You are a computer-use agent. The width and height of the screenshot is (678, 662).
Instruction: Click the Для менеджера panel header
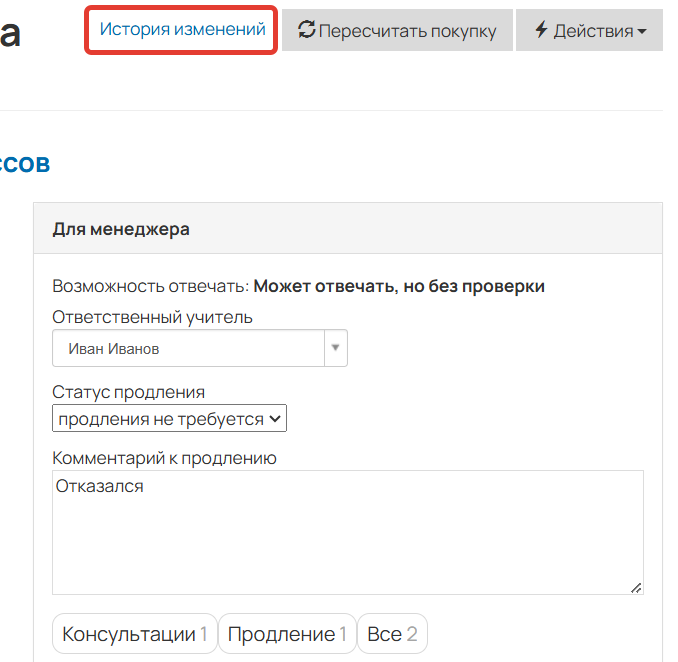pyautogui.click(x=348, y=228)
